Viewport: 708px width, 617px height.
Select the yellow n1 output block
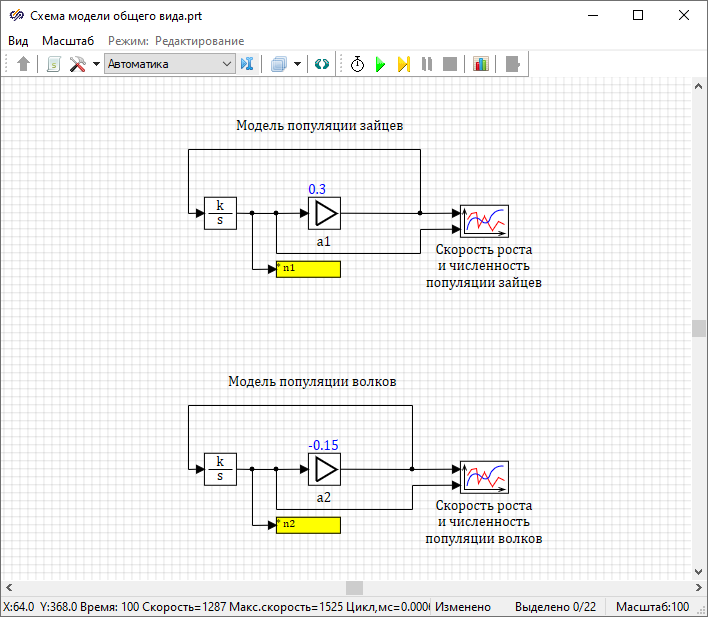pyautogui.click(x=308, y=269)
